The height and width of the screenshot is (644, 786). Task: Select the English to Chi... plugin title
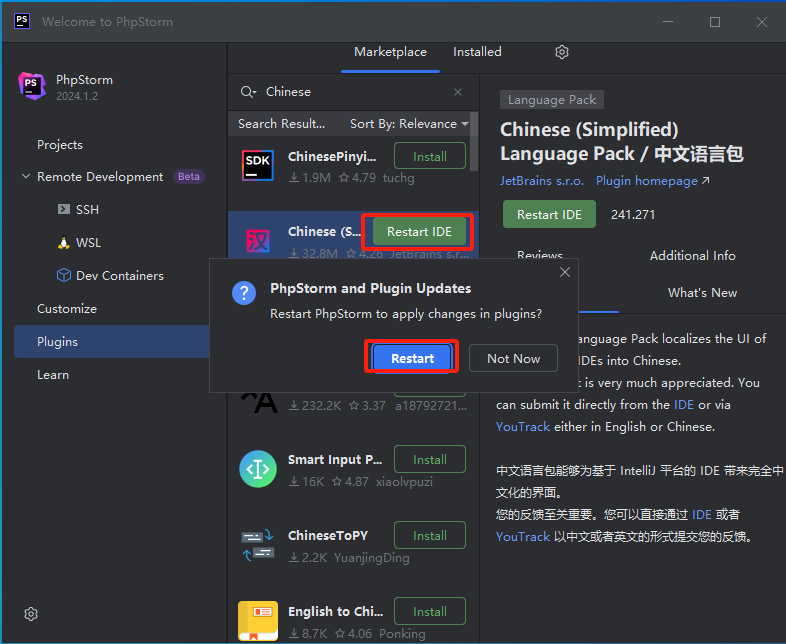click(335, 611)
